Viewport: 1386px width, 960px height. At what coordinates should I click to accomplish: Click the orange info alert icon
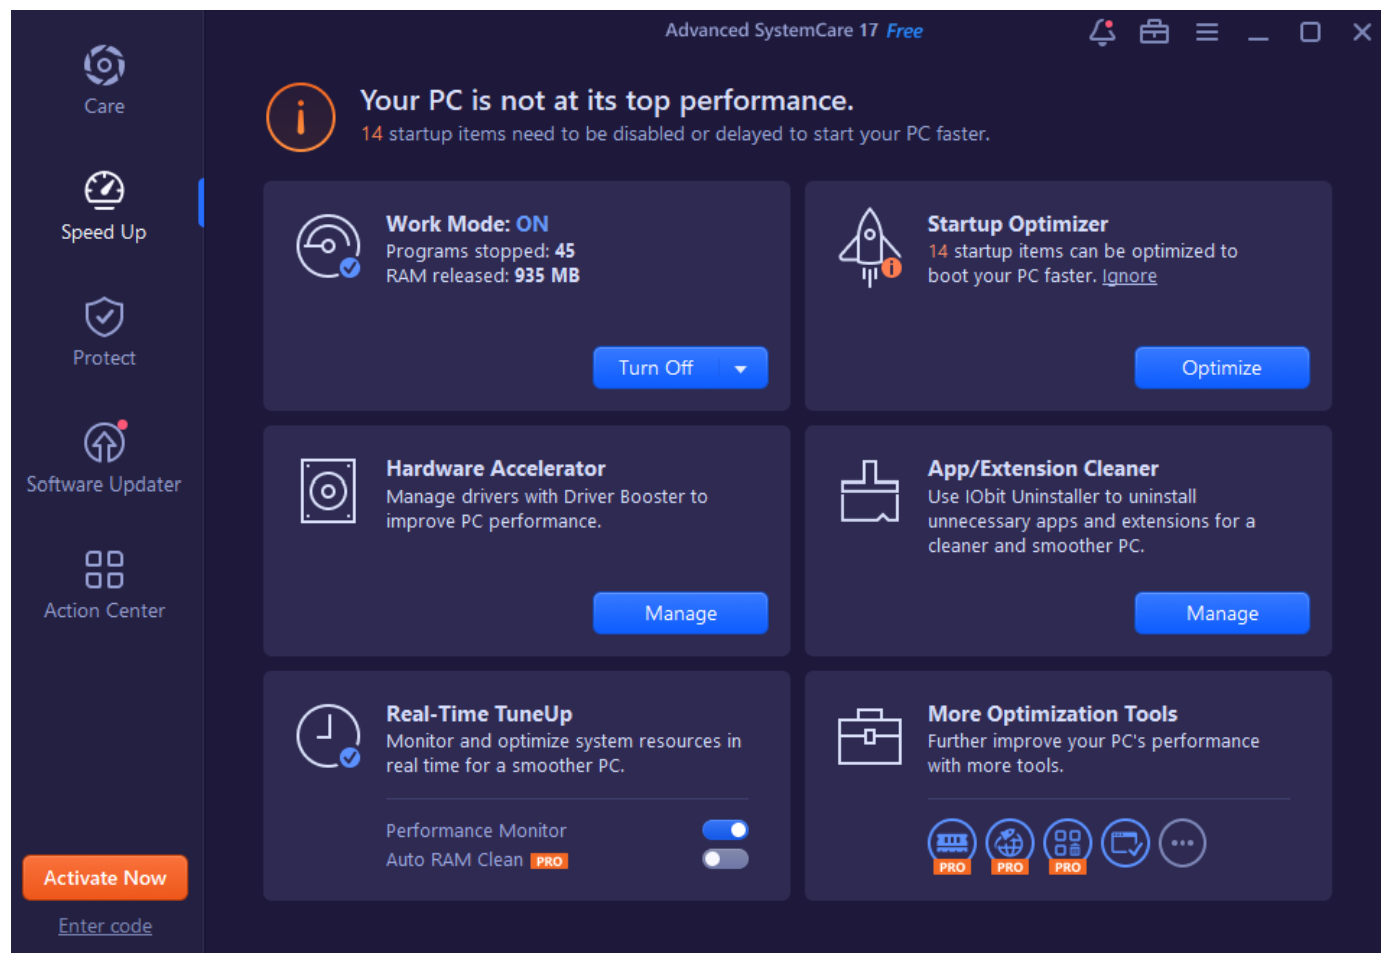pos(301,117)
